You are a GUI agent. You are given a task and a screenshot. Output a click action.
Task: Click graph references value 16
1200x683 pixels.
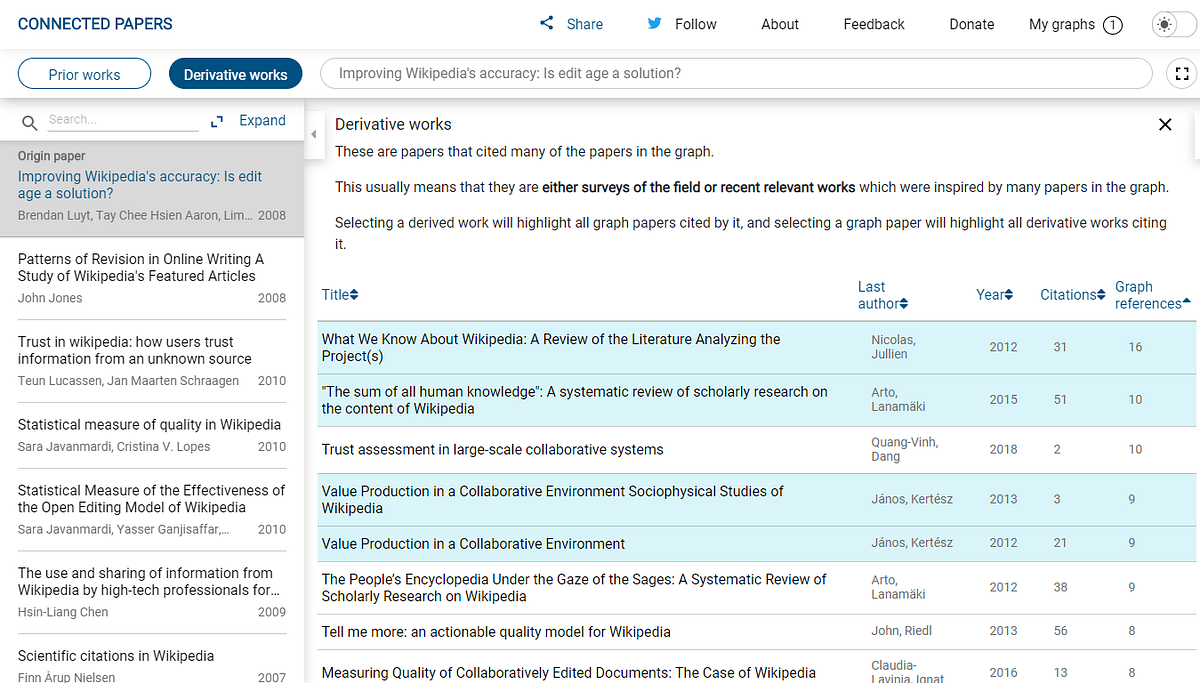click(1135, 347)
